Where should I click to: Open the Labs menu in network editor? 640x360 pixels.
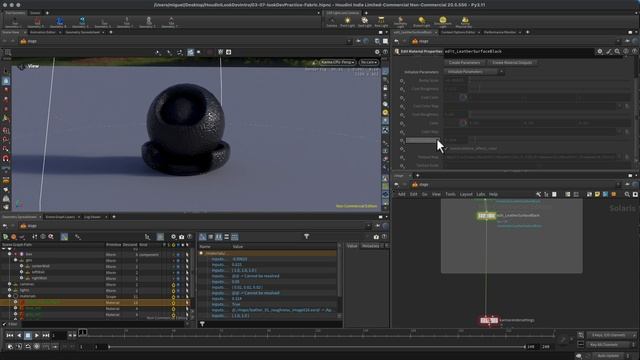pos(481,194)
